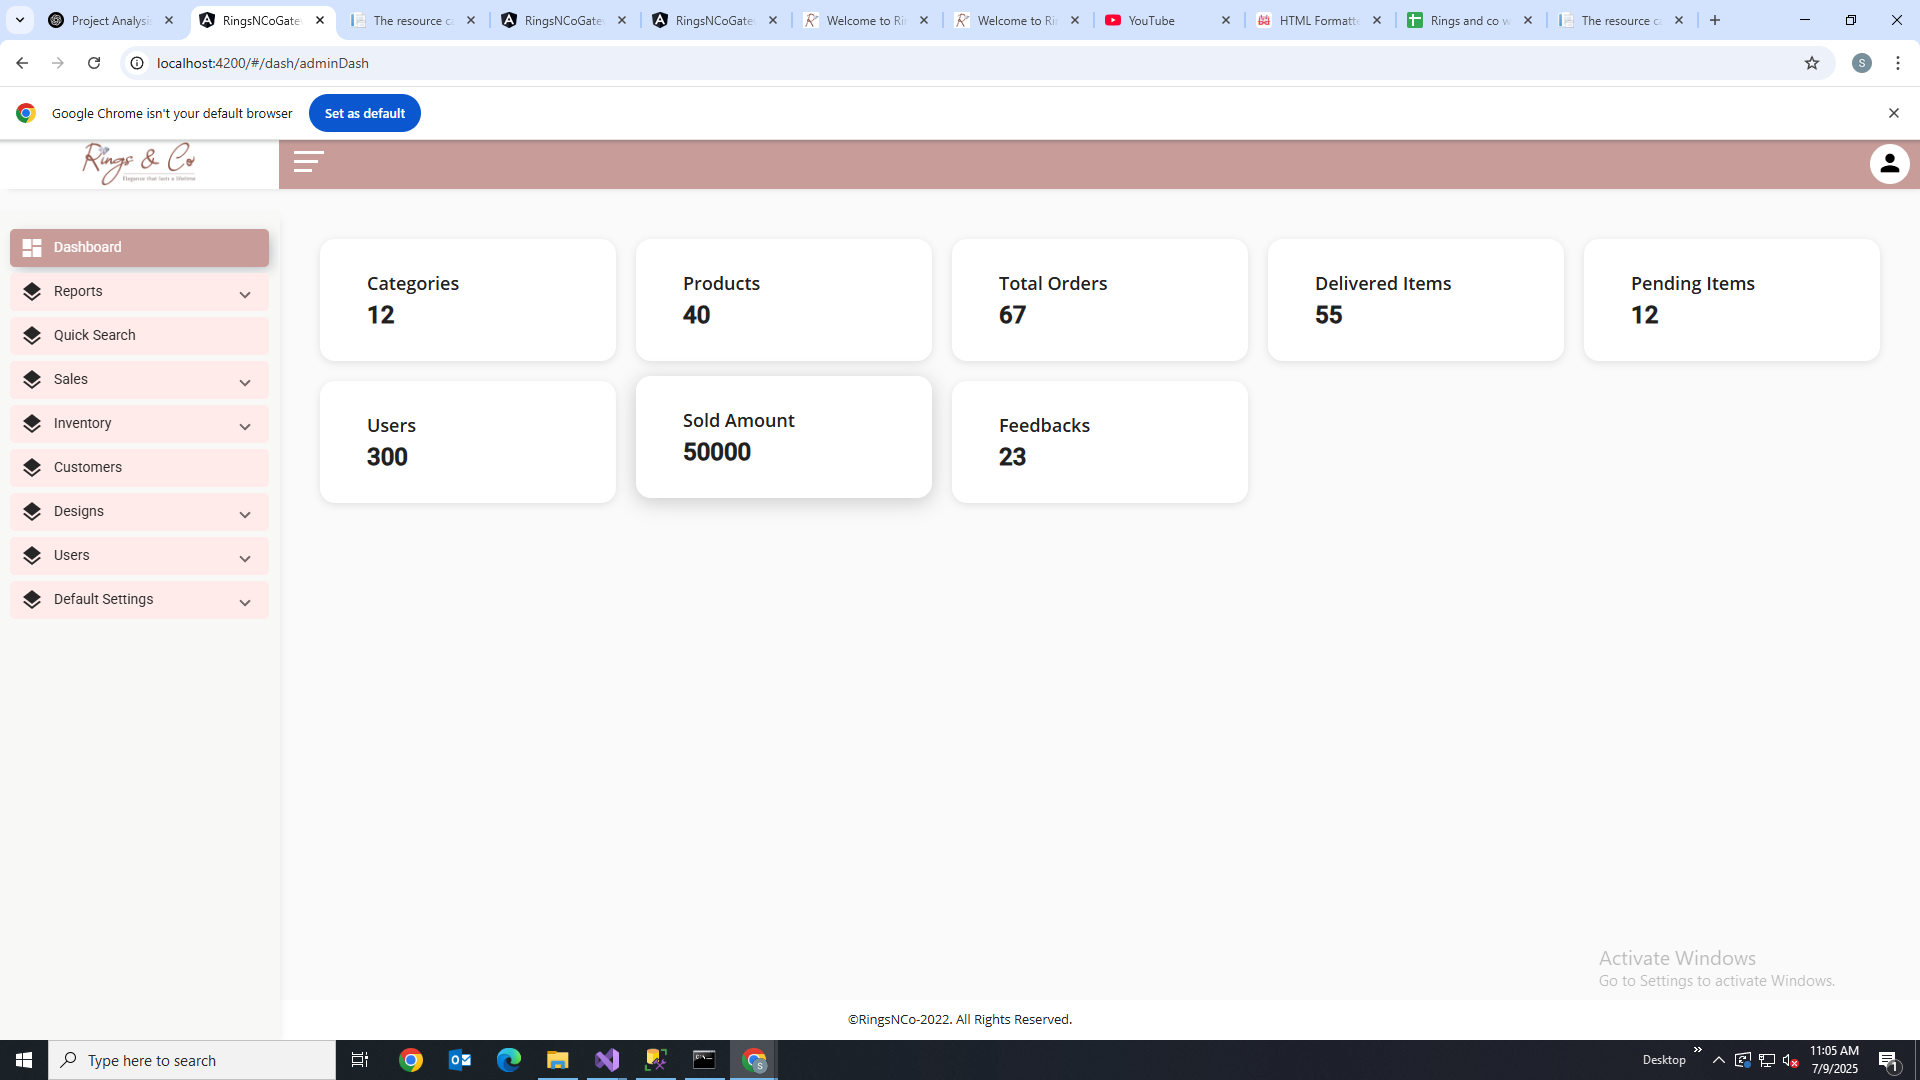This screenshot has height=1080, width=1920.
Task: Expand the Inventory submenu chevron
Action: (245, 426)
